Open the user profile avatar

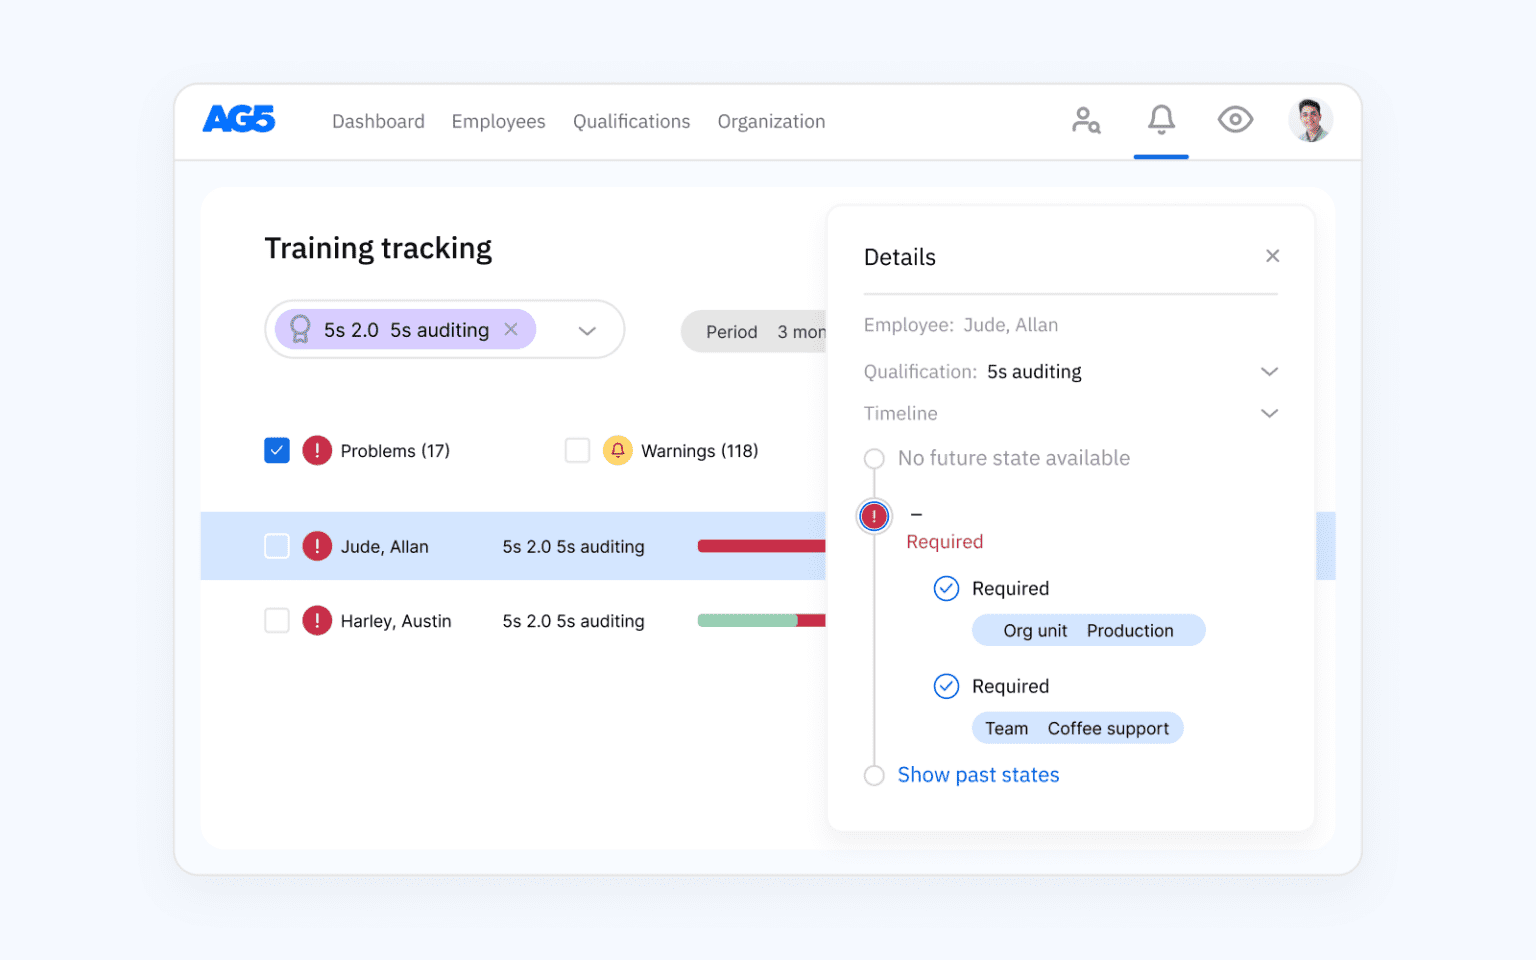point(1310,120)
